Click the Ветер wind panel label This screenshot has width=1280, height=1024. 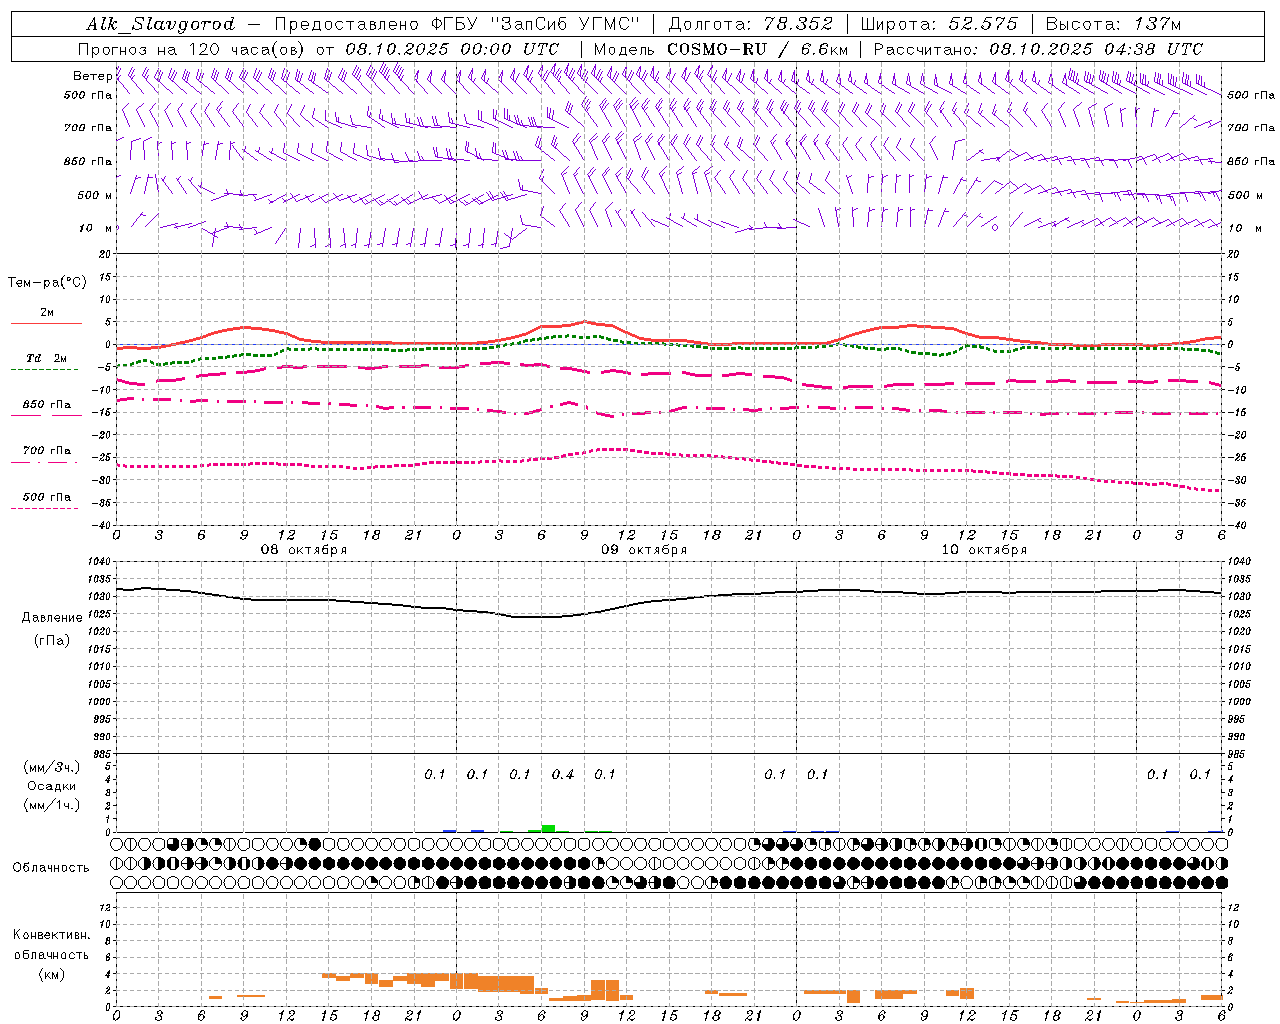click(92, 76)
